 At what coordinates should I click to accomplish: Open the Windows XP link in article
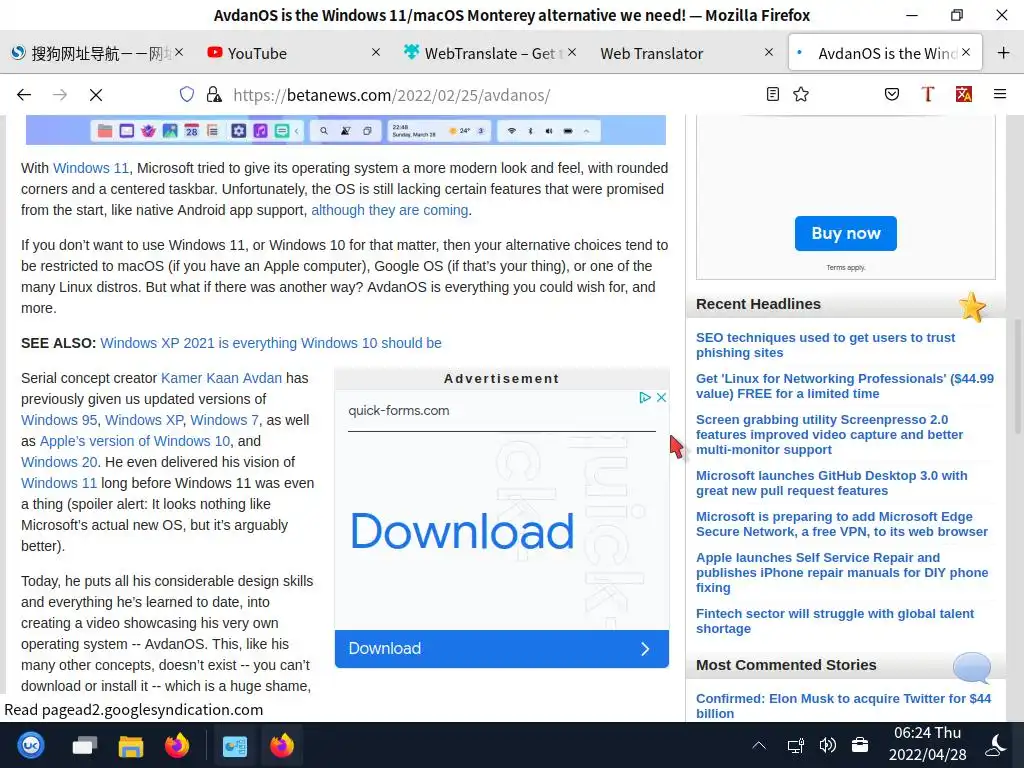point(144,420)
